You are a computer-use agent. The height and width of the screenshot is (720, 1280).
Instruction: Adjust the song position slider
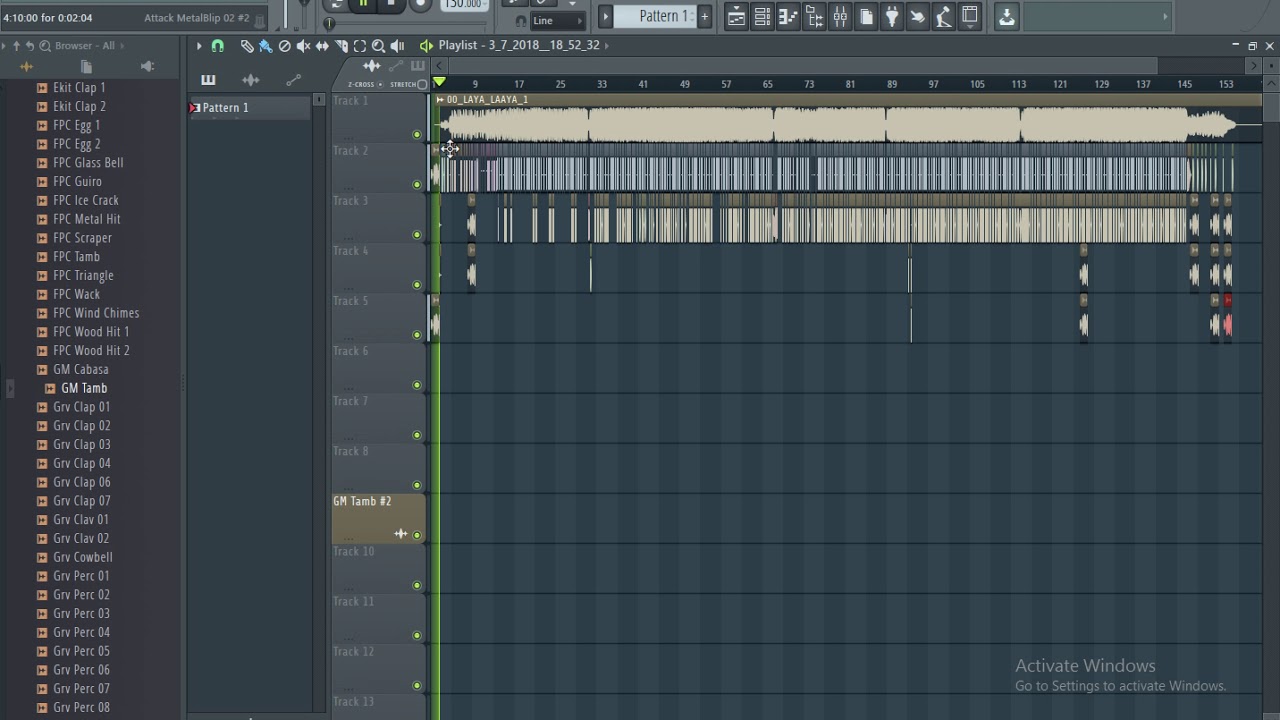[x=329, y=23]
